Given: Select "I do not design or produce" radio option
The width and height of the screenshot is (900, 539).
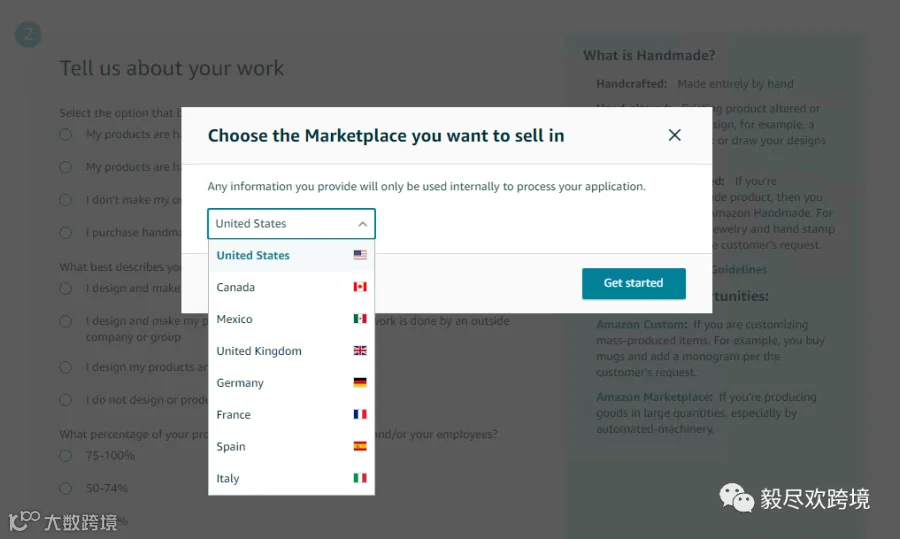Looking at the screenshot, I should pyautogui.click(x=66, y=400).
